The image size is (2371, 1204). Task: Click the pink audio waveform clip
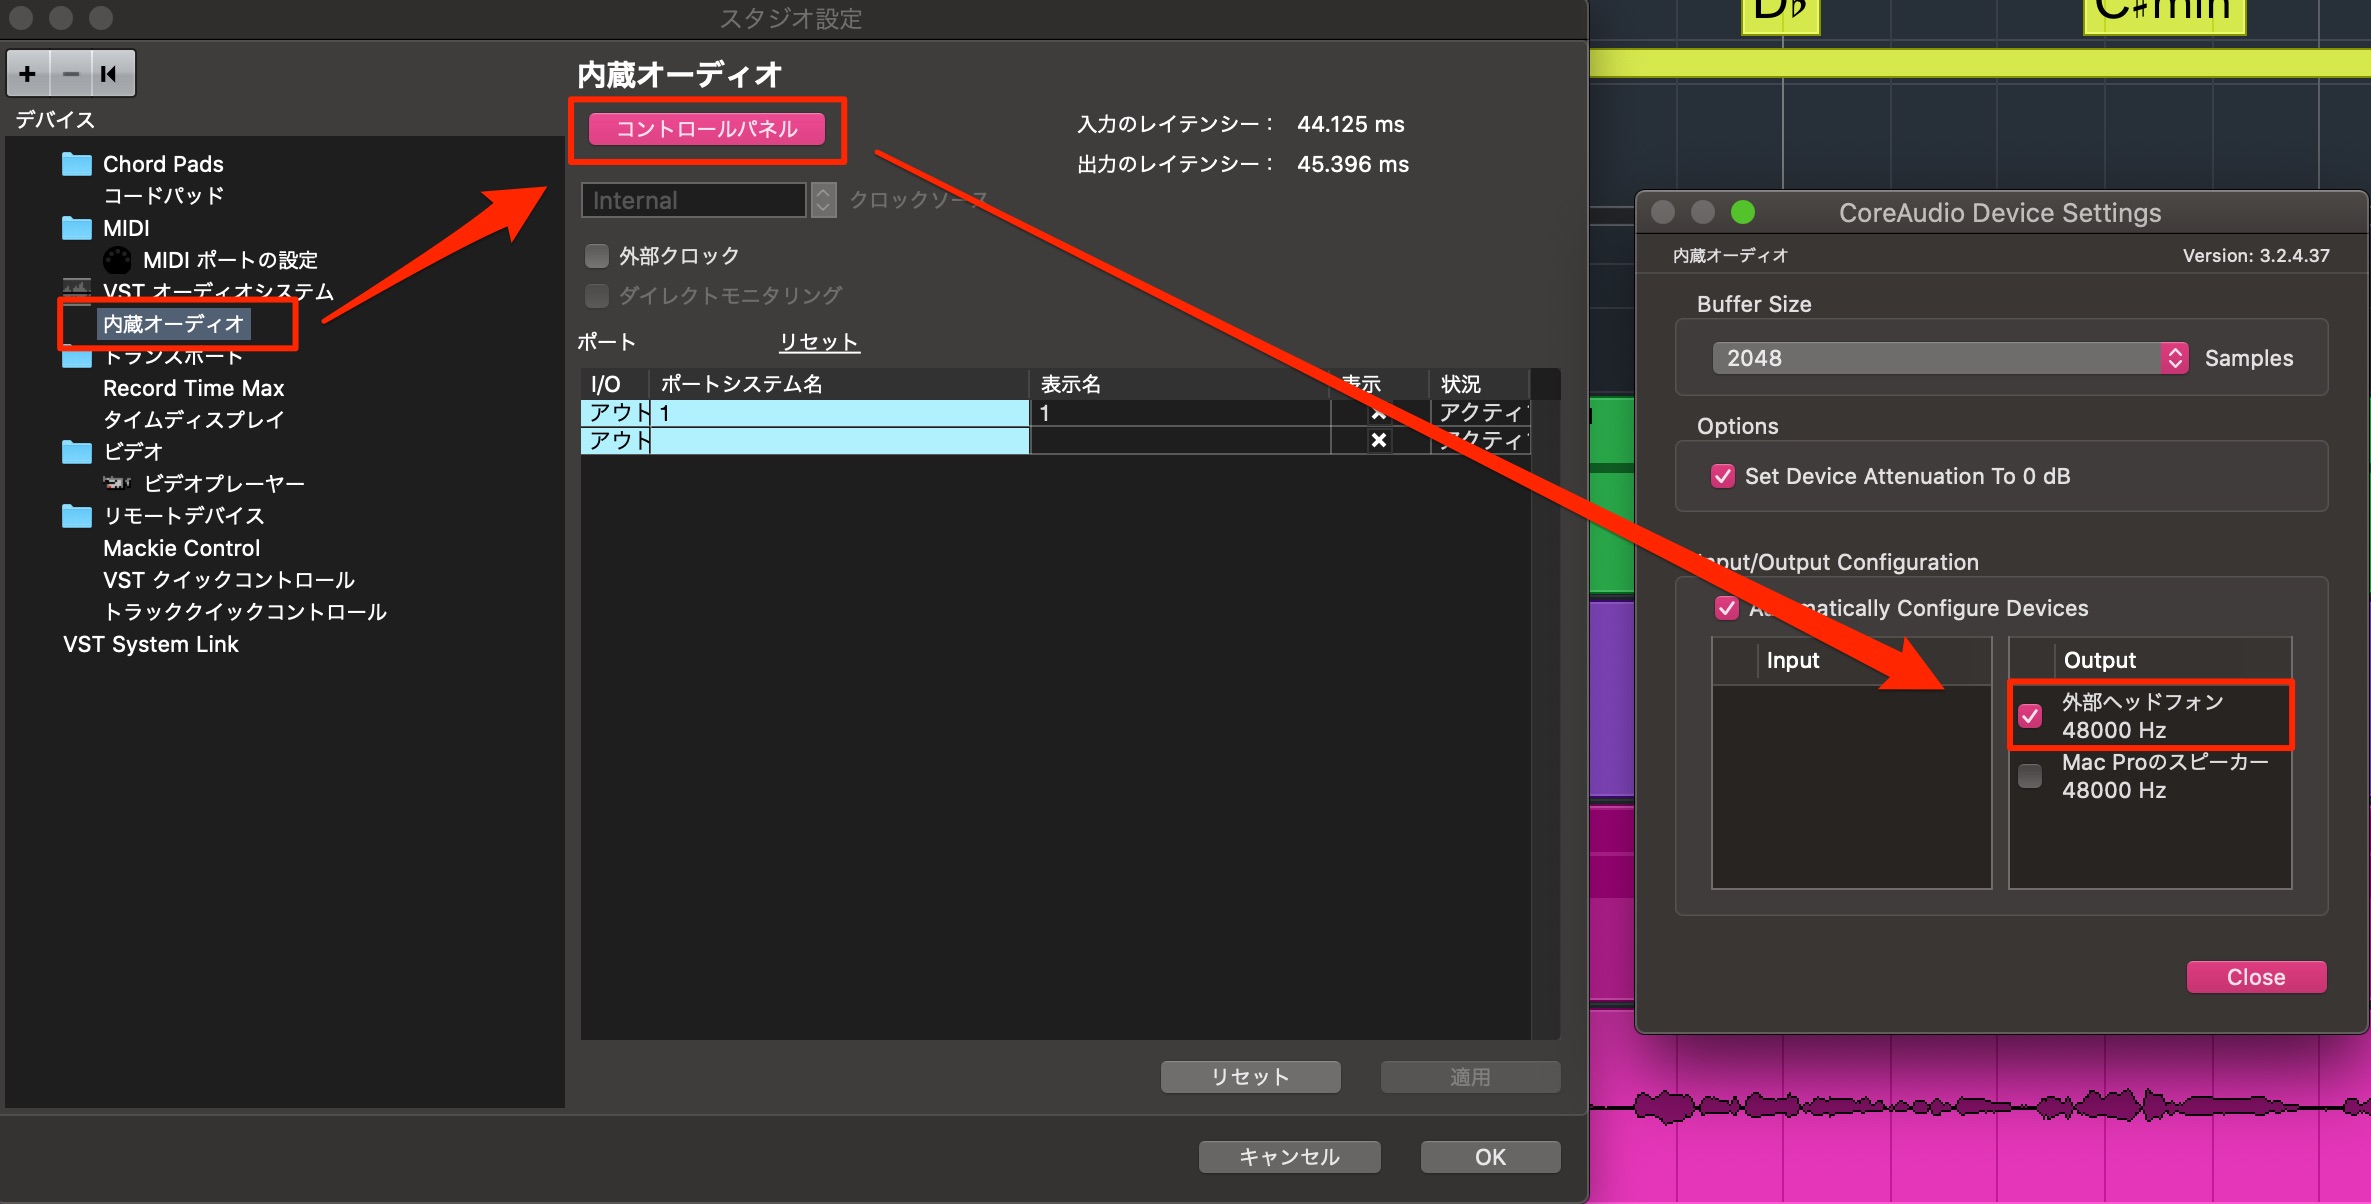point(1980,1107)
